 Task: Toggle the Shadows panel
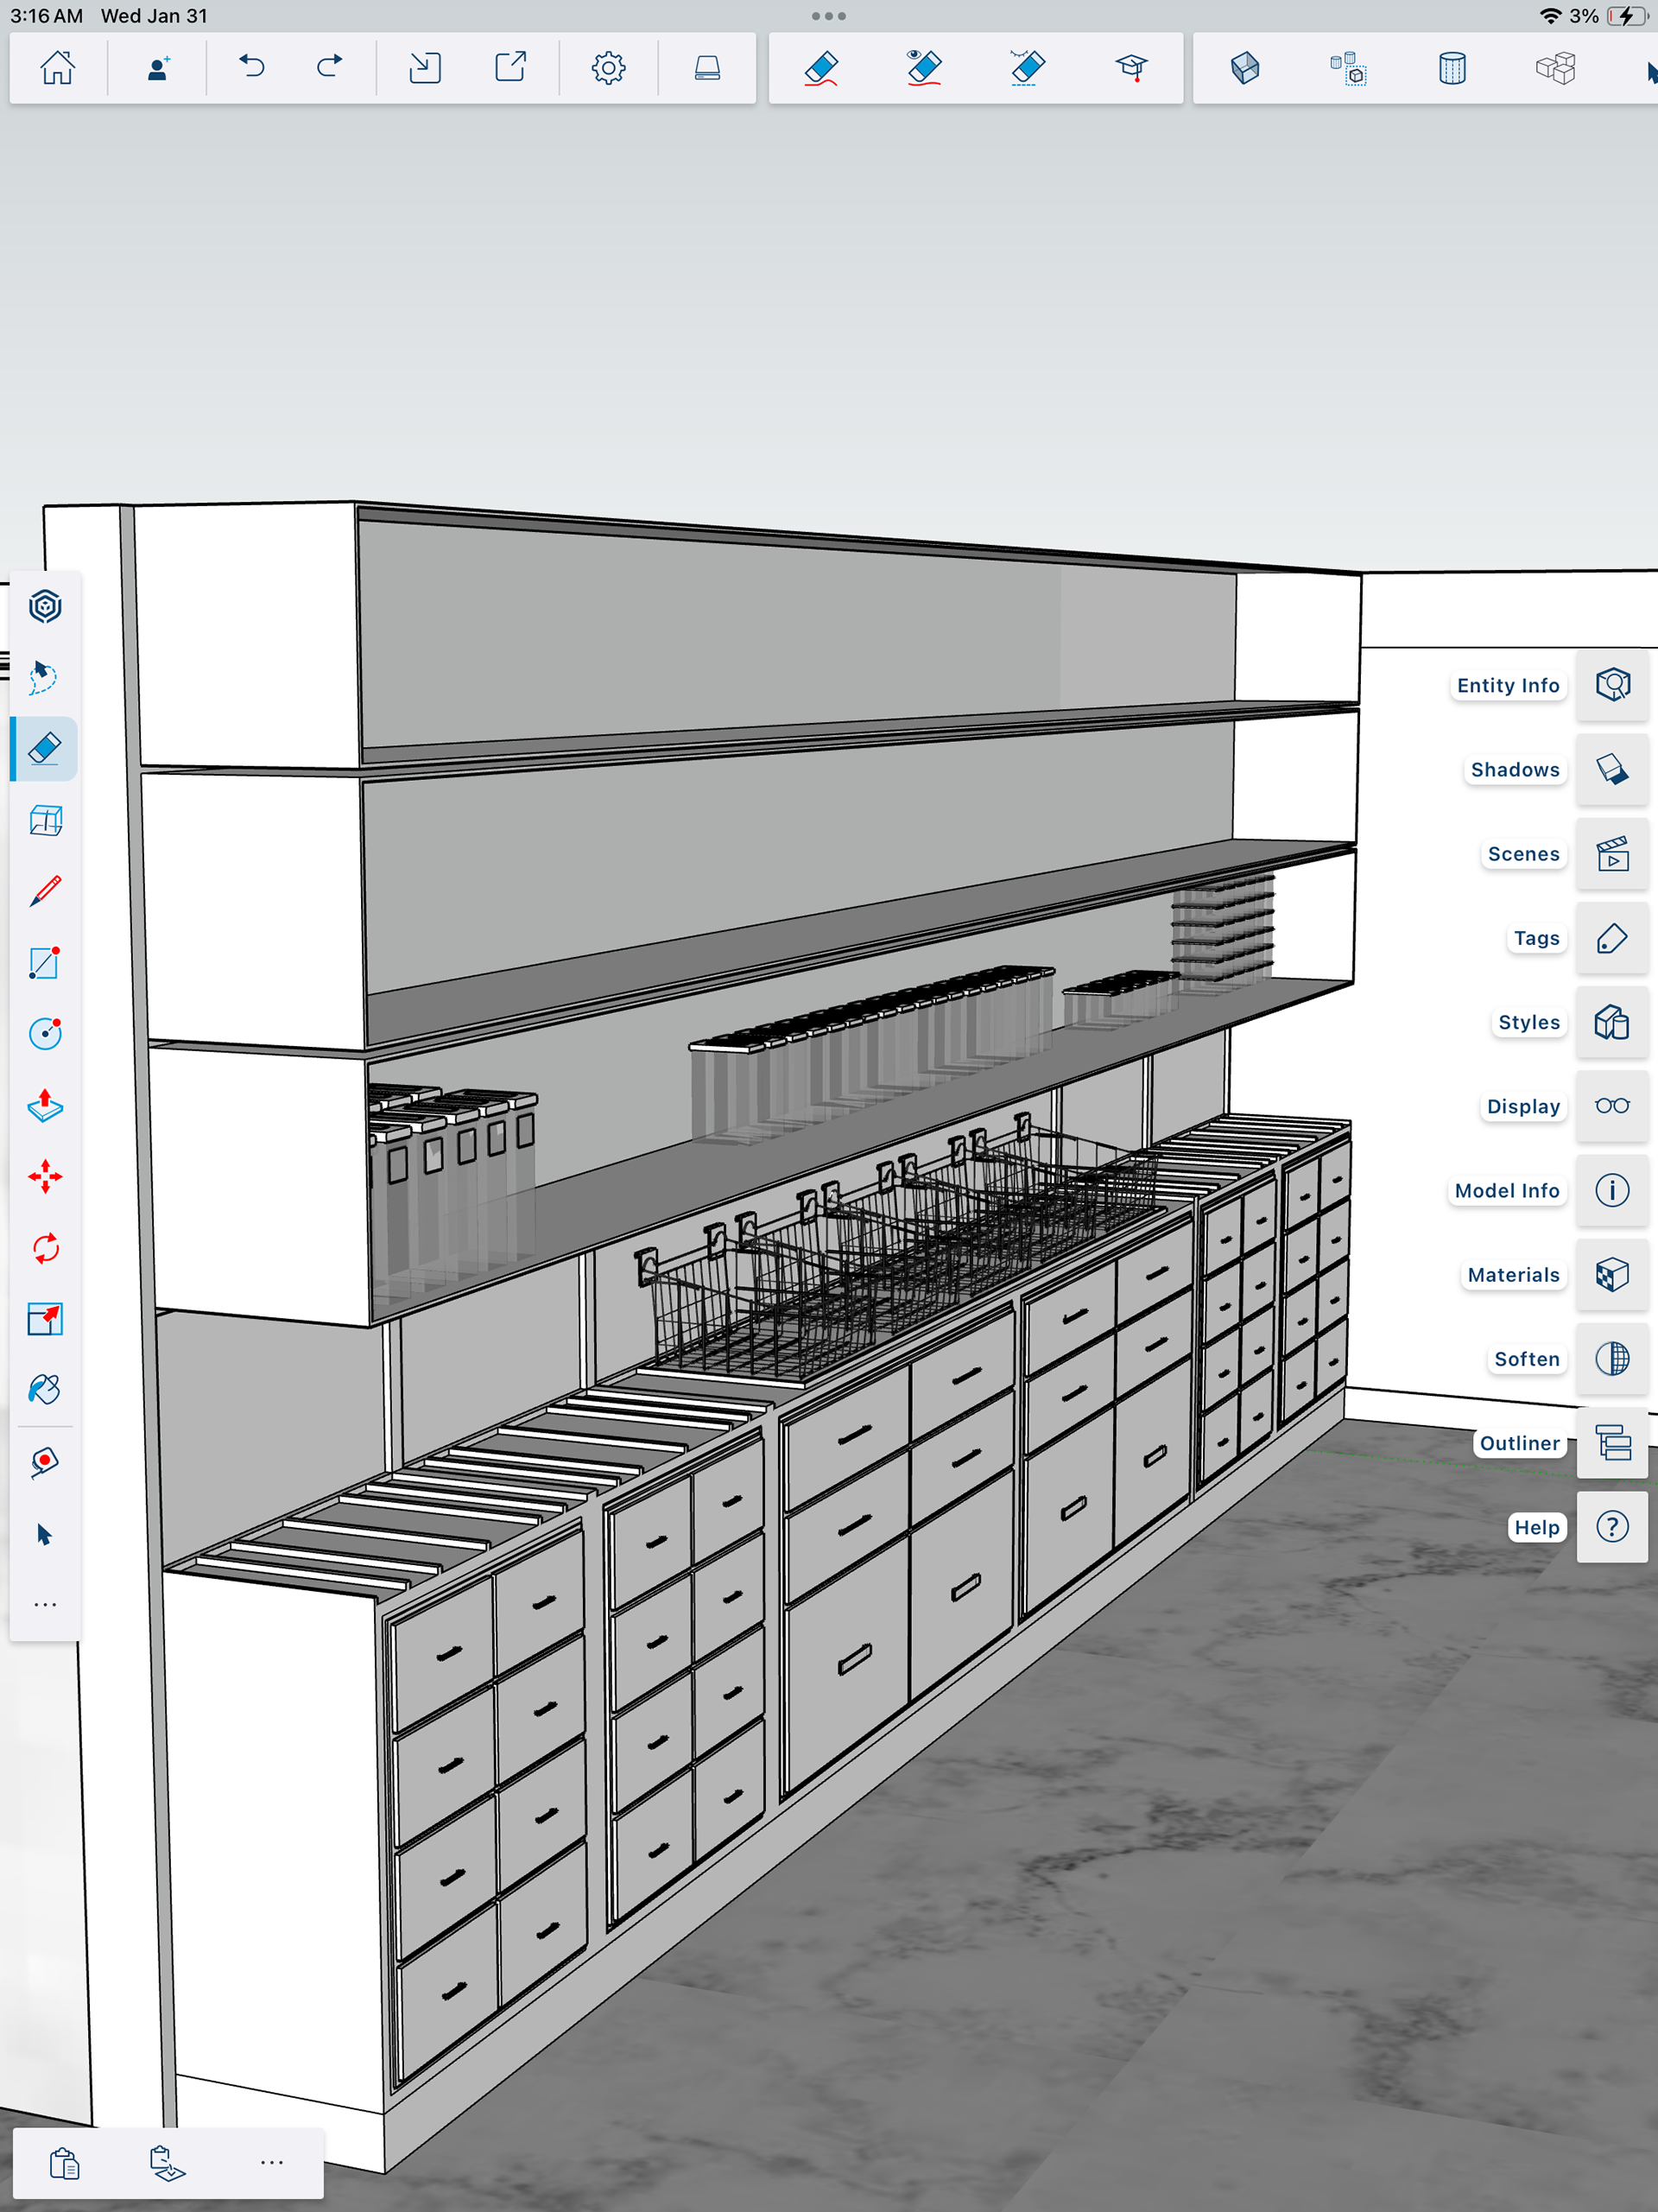[x=1611, y=769]
